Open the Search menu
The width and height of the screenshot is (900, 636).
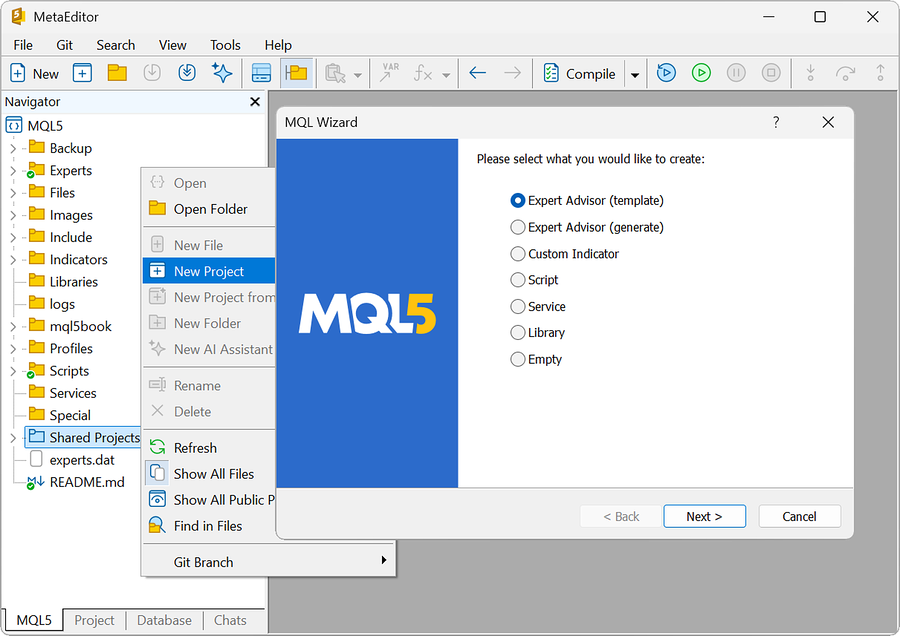(115, 45)
